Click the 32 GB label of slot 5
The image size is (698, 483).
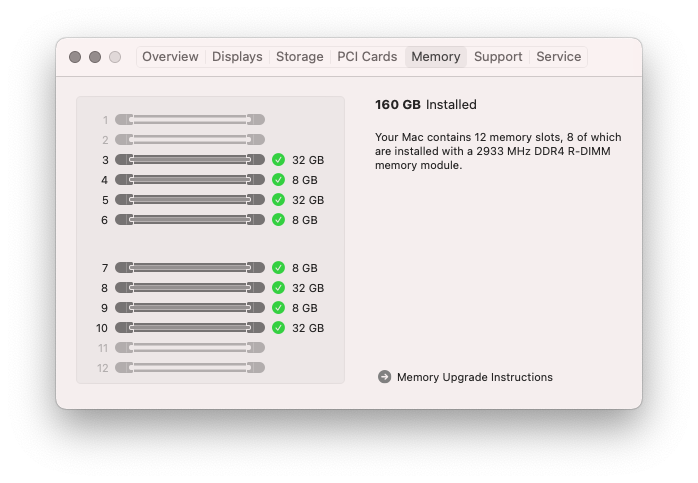308,200
